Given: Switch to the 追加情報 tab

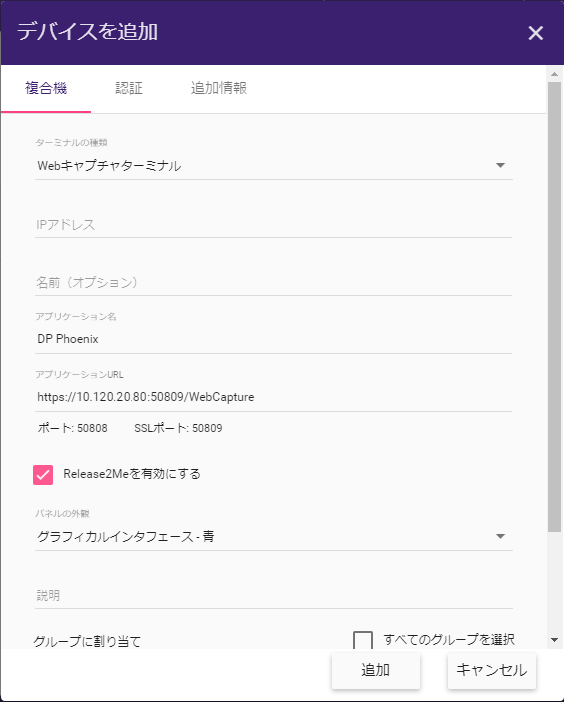Looking at the screenshot, I should tap(219, 88).
